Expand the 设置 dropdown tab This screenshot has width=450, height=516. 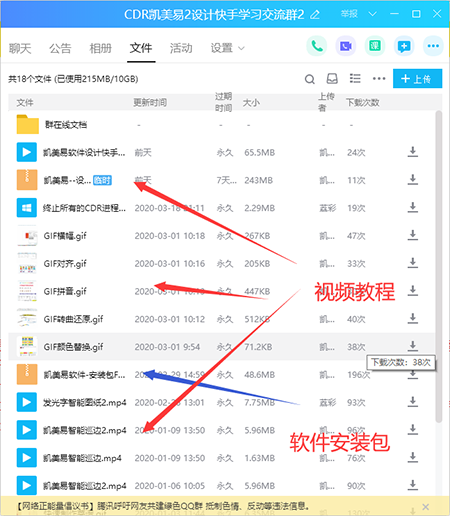[x=227, y=48]
